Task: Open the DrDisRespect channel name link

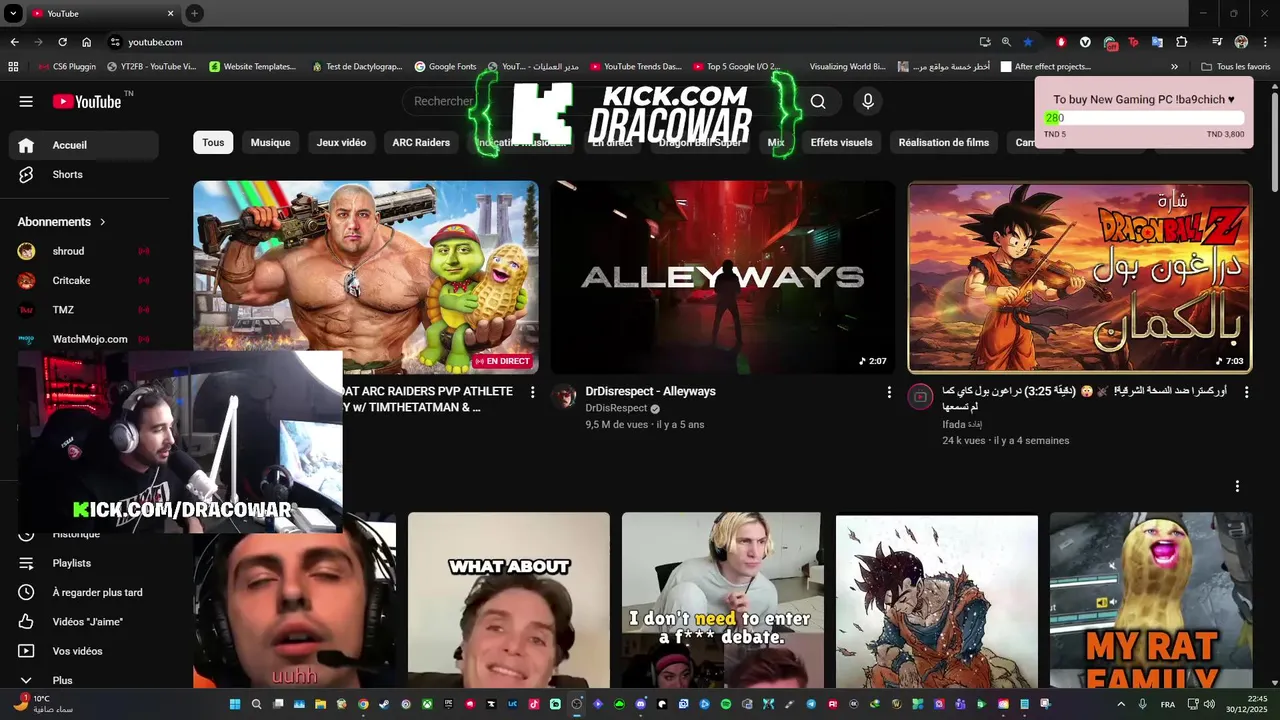Action: [616, 408]
